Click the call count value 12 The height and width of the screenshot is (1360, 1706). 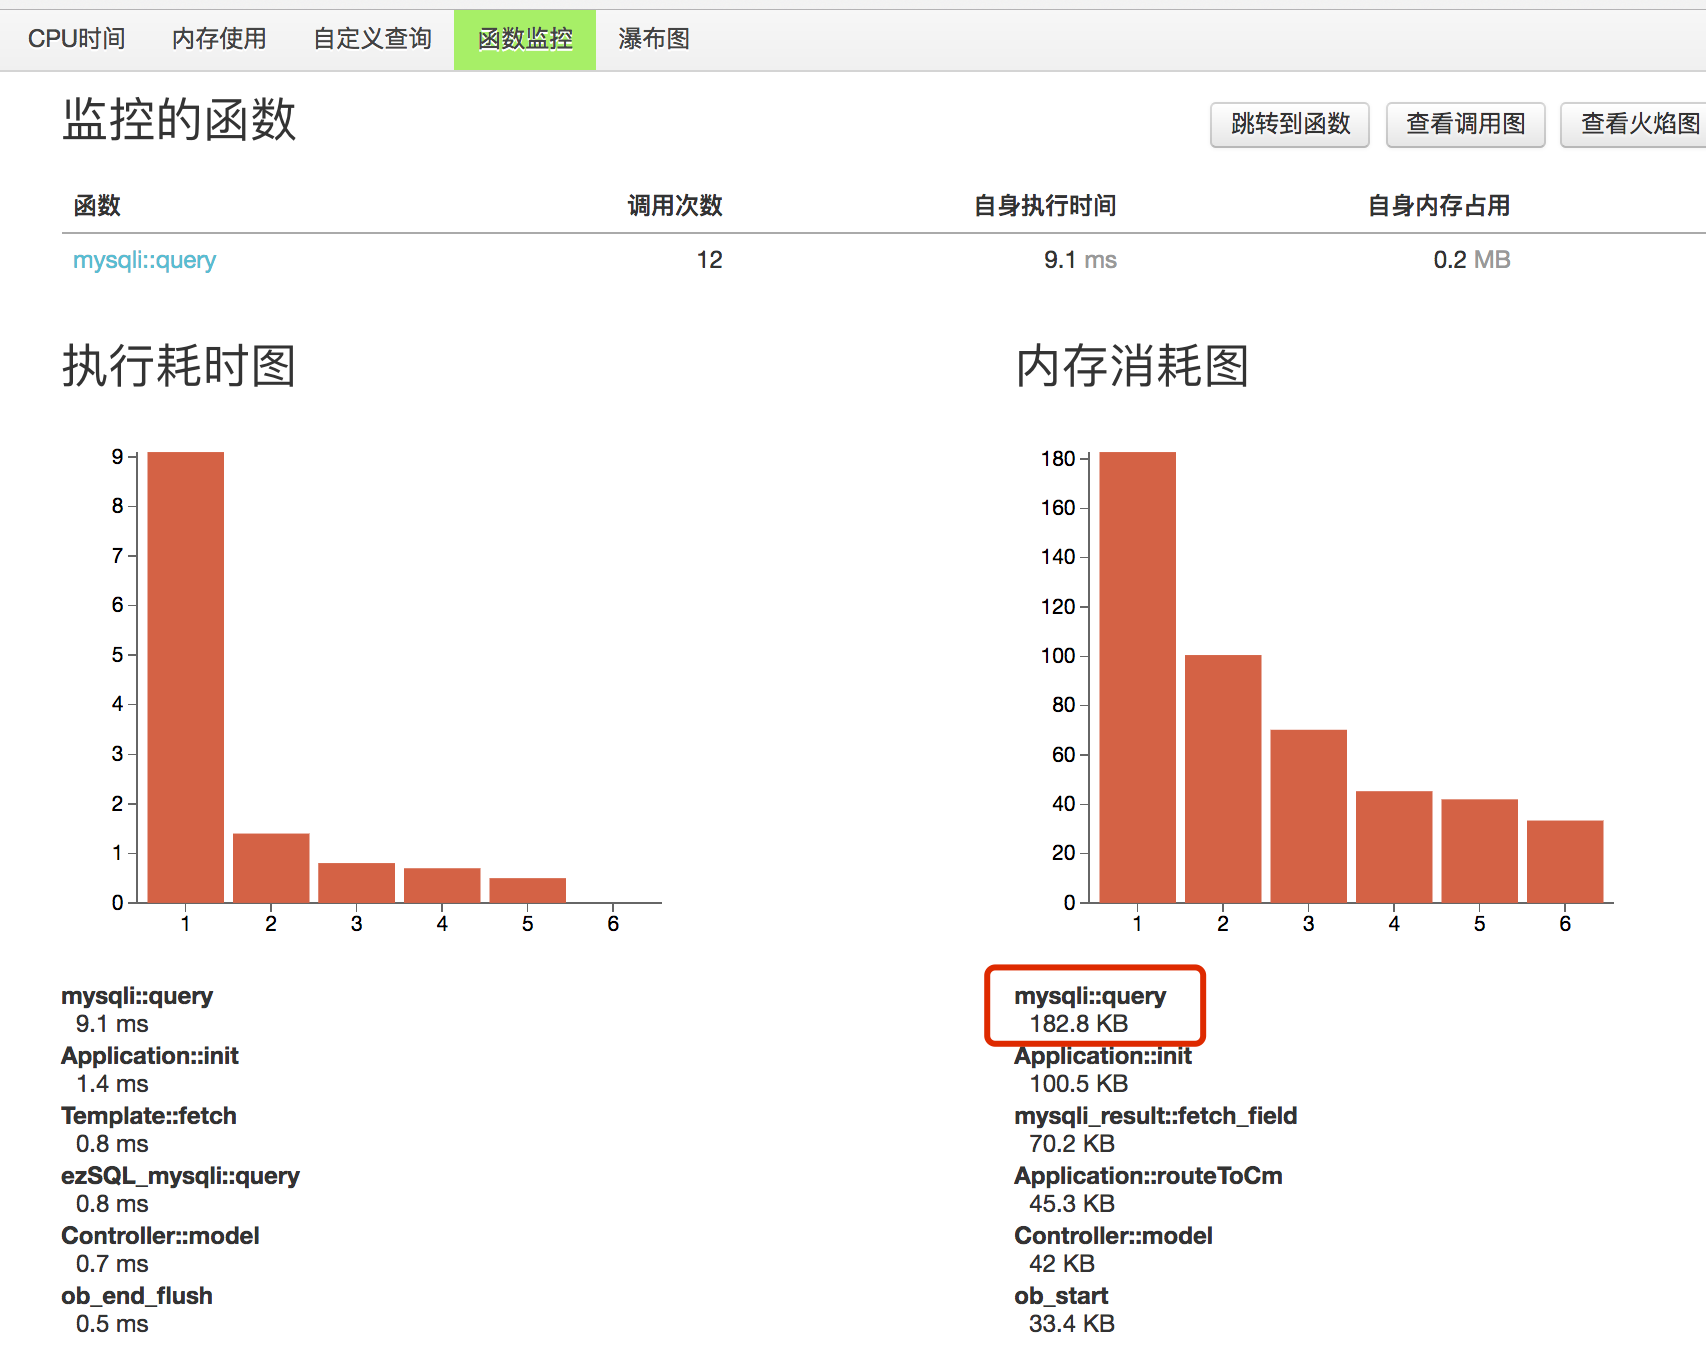coord(709,260)
